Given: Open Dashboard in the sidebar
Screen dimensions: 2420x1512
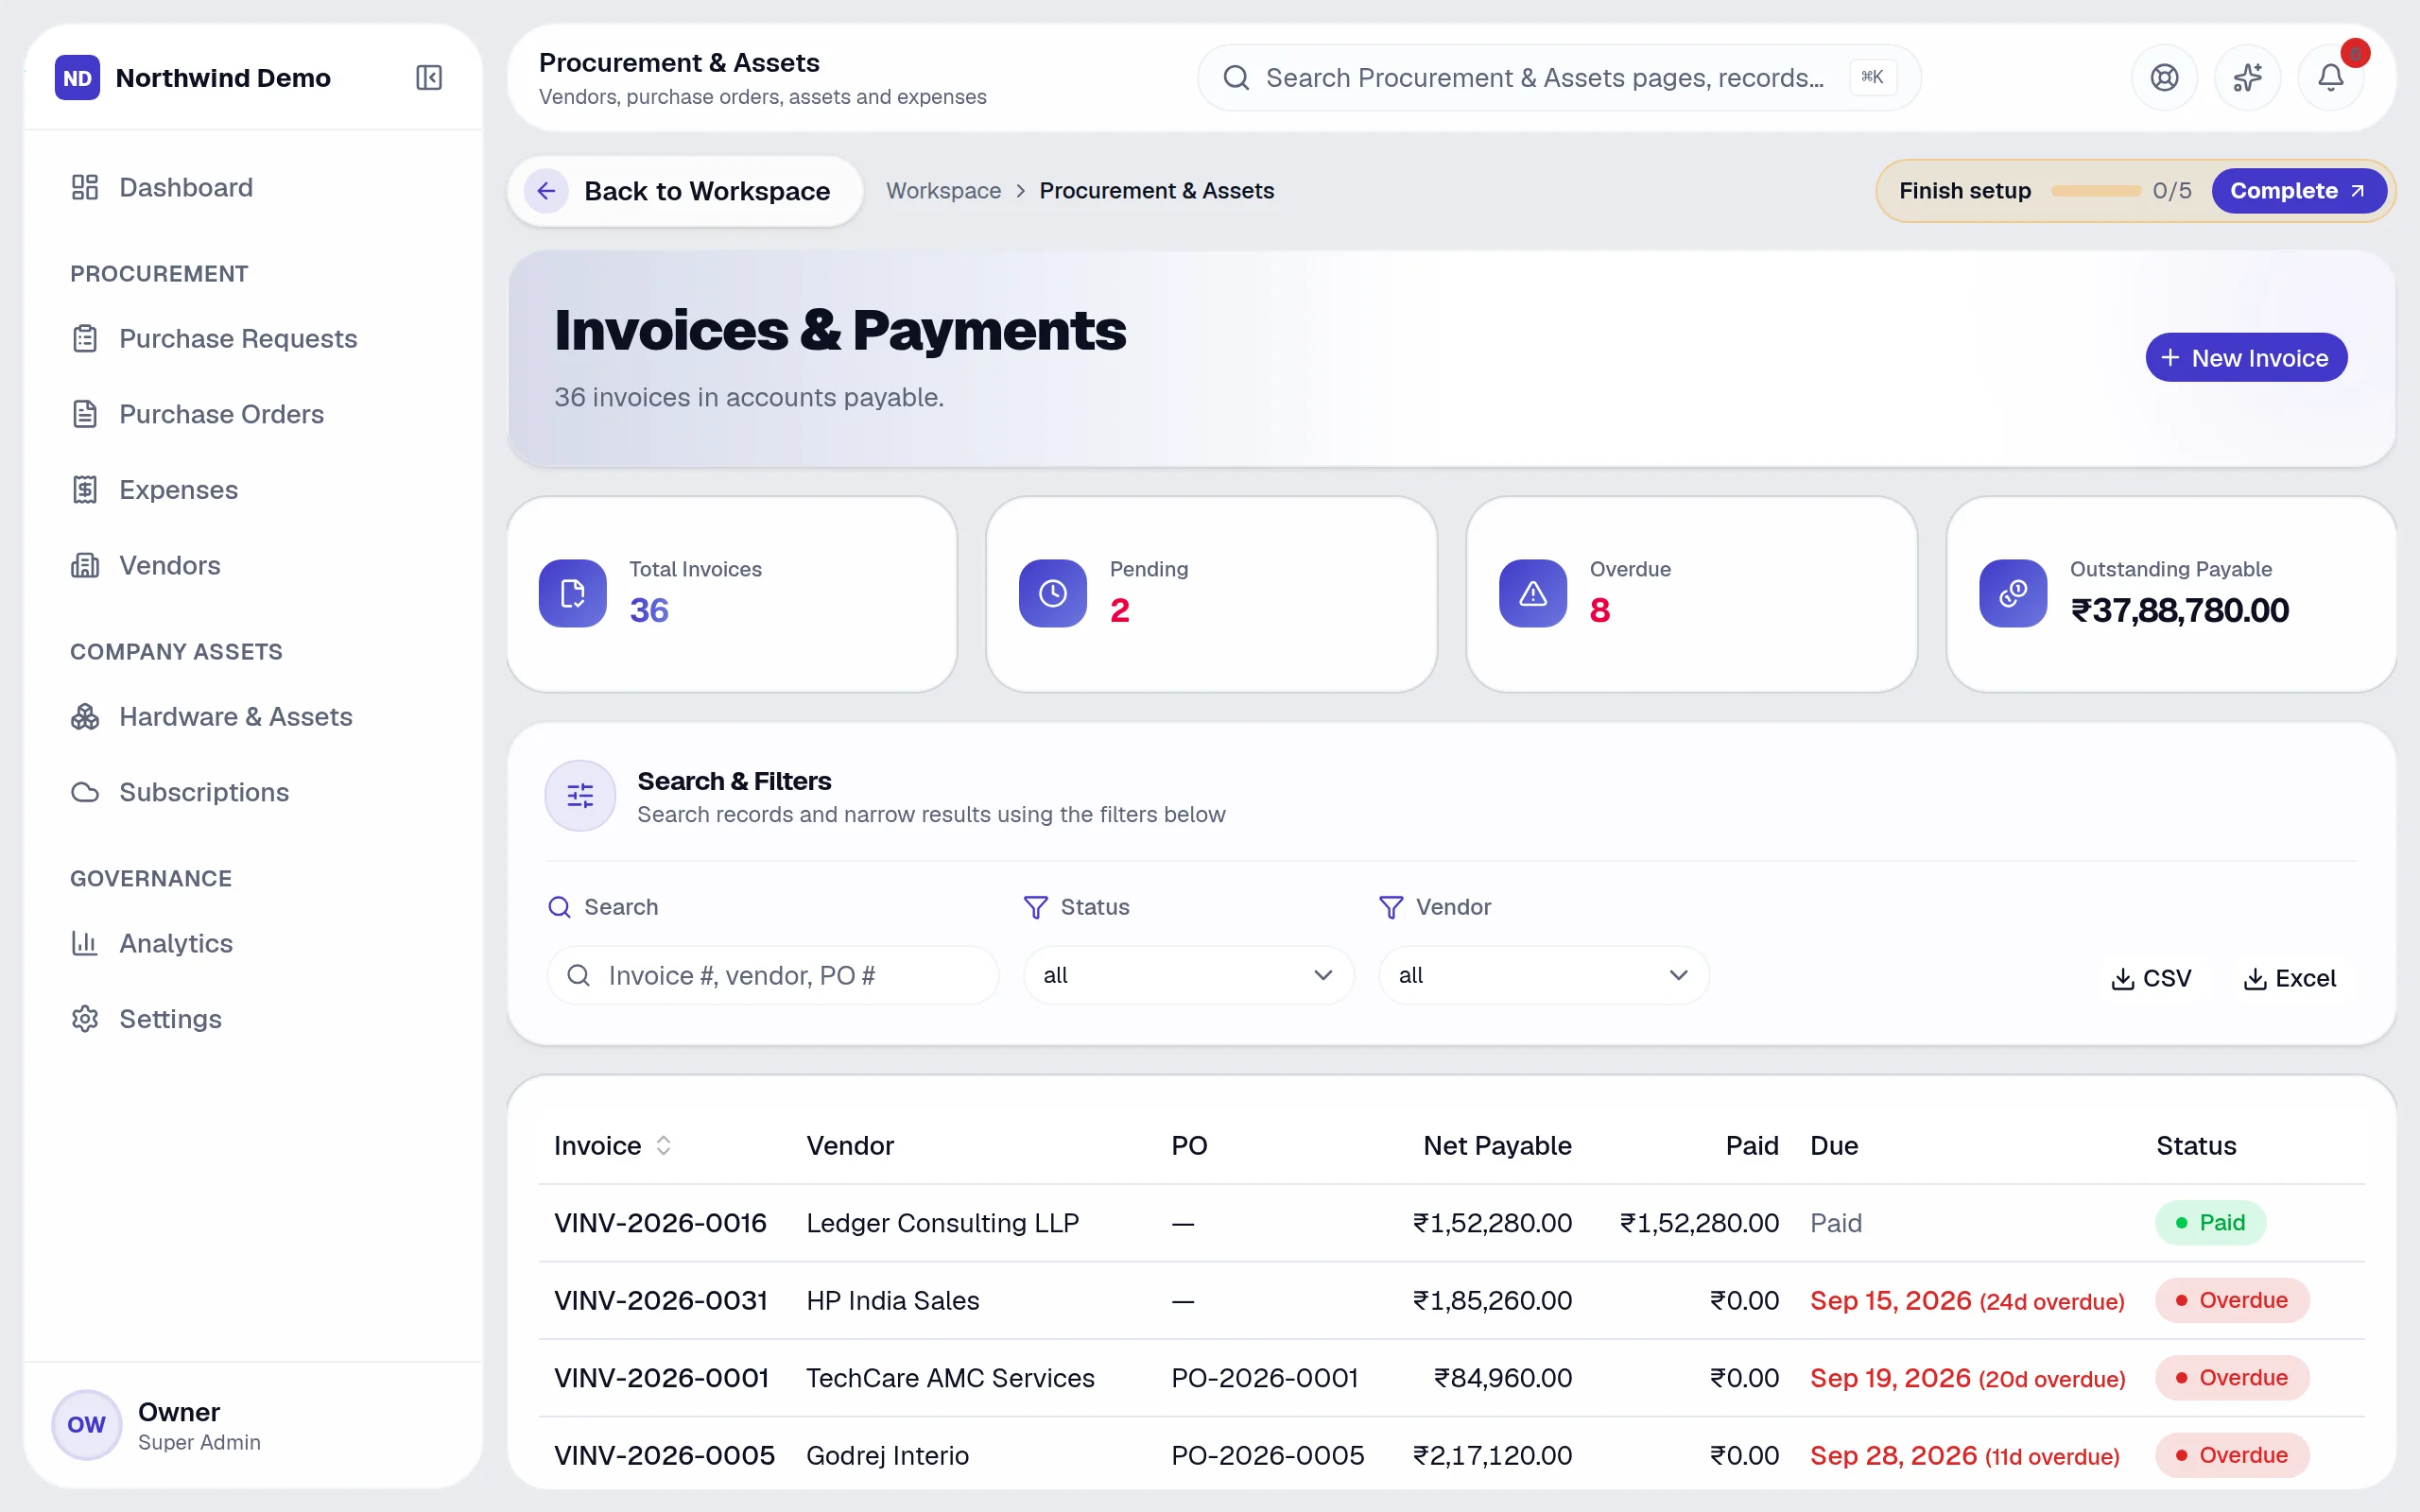Looking at the screenshot, I should (253, 187).
